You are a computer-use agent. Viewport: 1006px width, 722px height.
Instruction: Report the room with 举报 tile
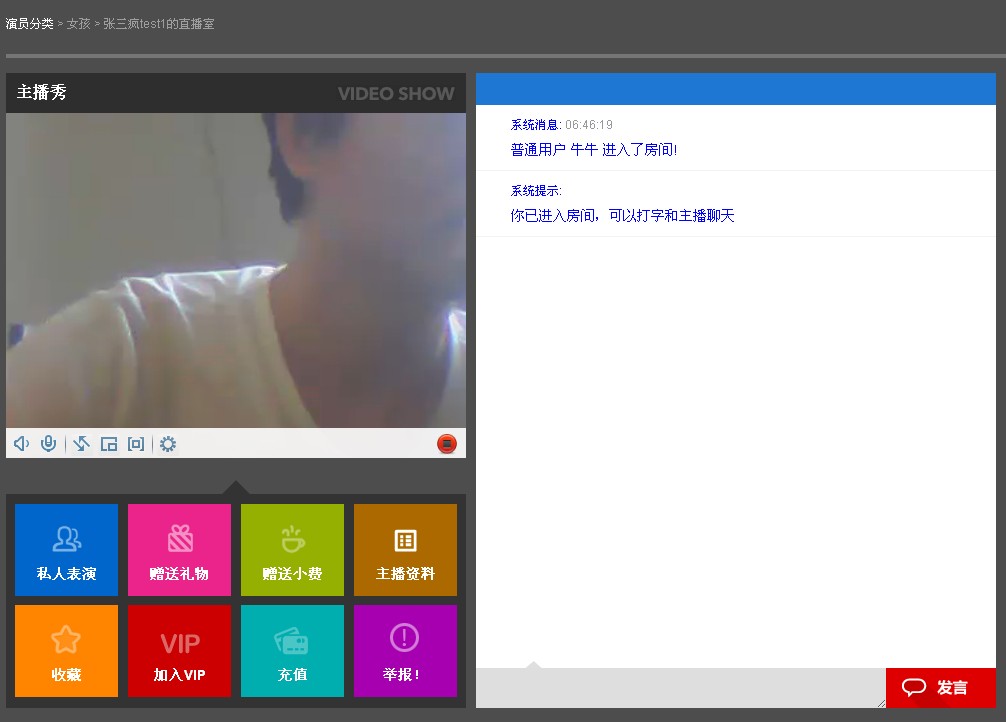405,651
